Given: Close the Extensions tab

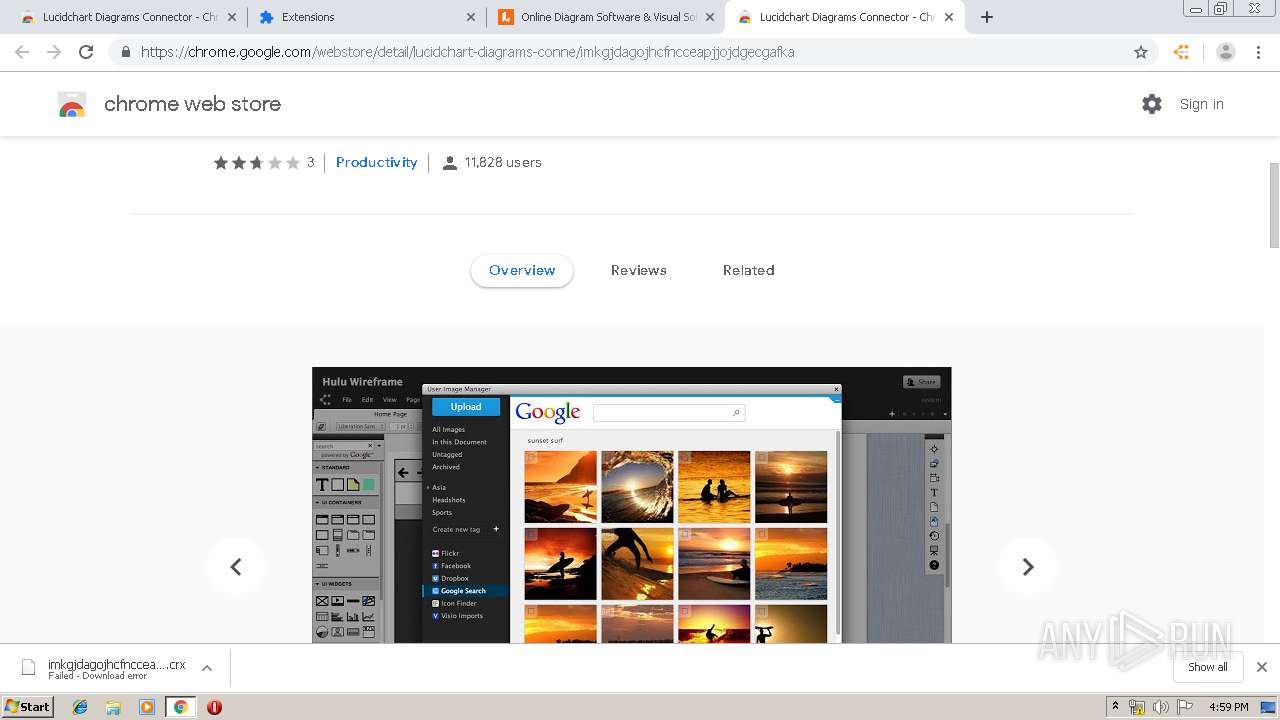Looking at the screenshot, I should pos(471,17).
